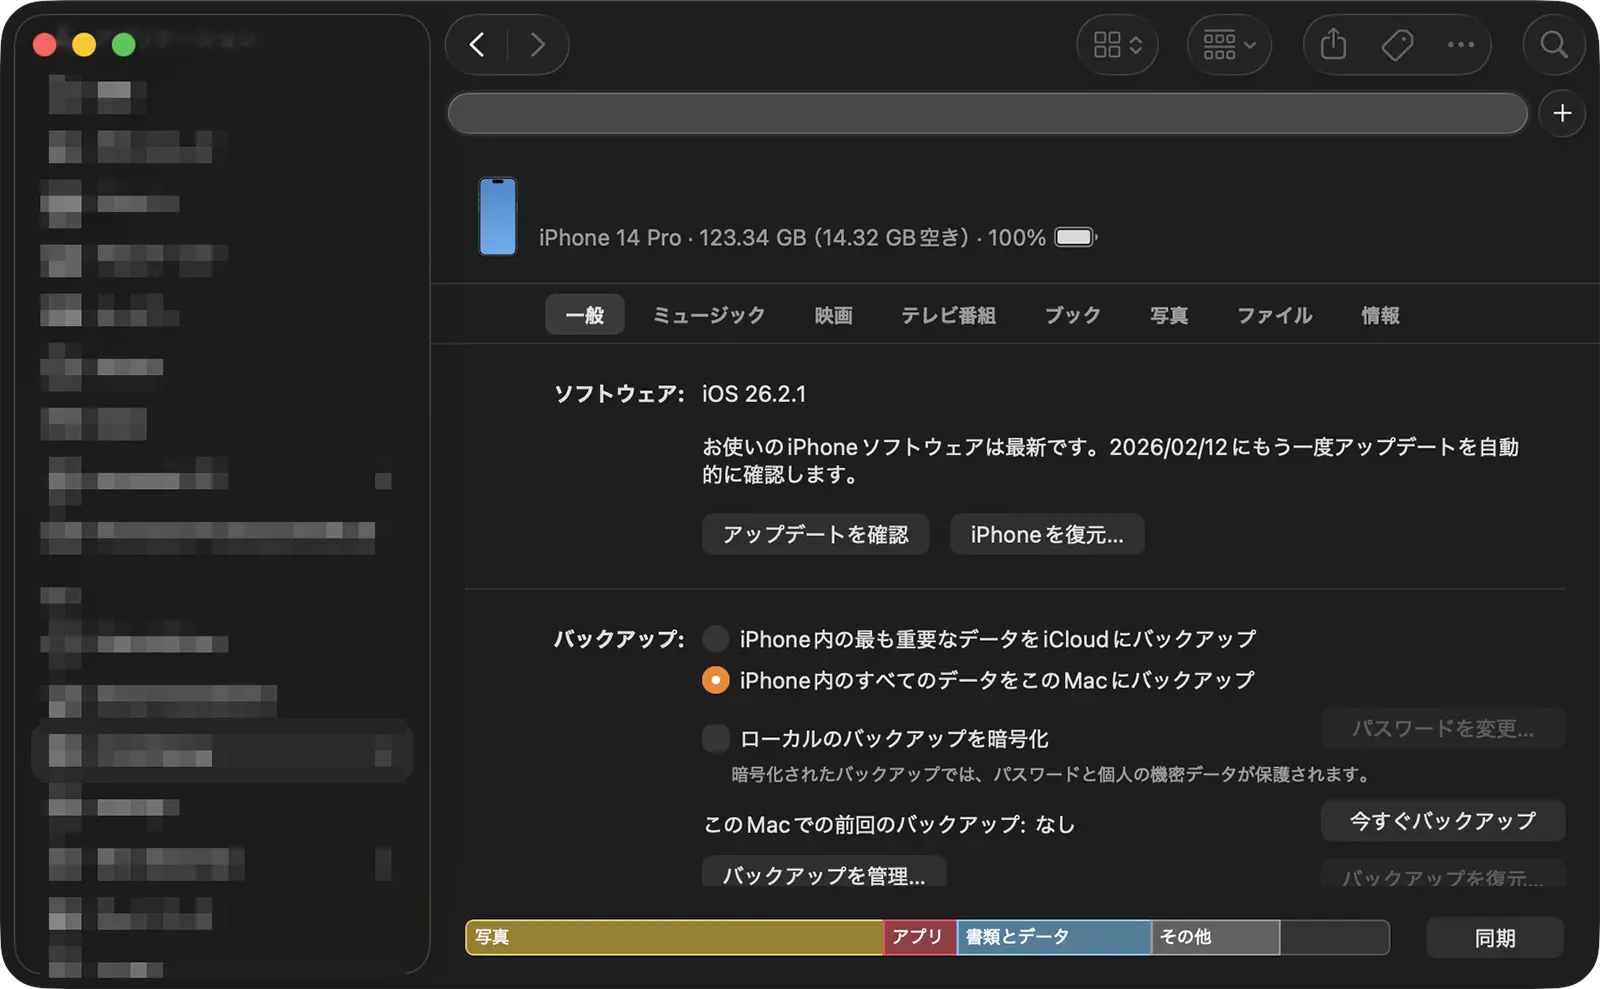Click 今すぐバックアップ button
The image size is (1600, 989).
click(1442, 821)
